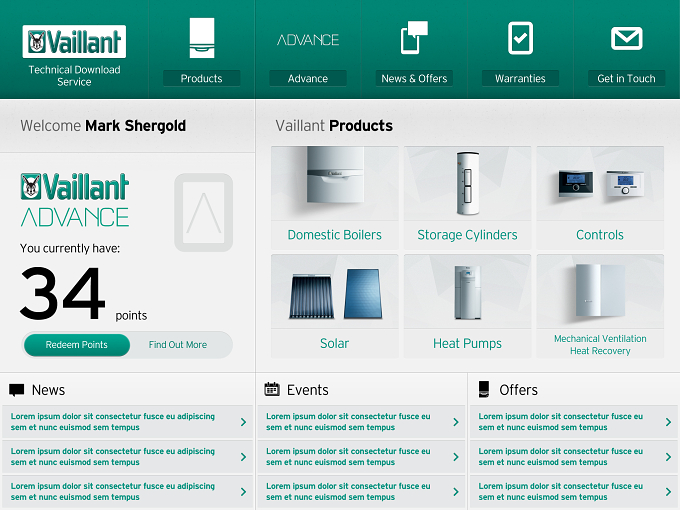Image resolution: width=680 pixels, height=510 pixels.
Task: Open the Controls product link
Action: (600, 235)
